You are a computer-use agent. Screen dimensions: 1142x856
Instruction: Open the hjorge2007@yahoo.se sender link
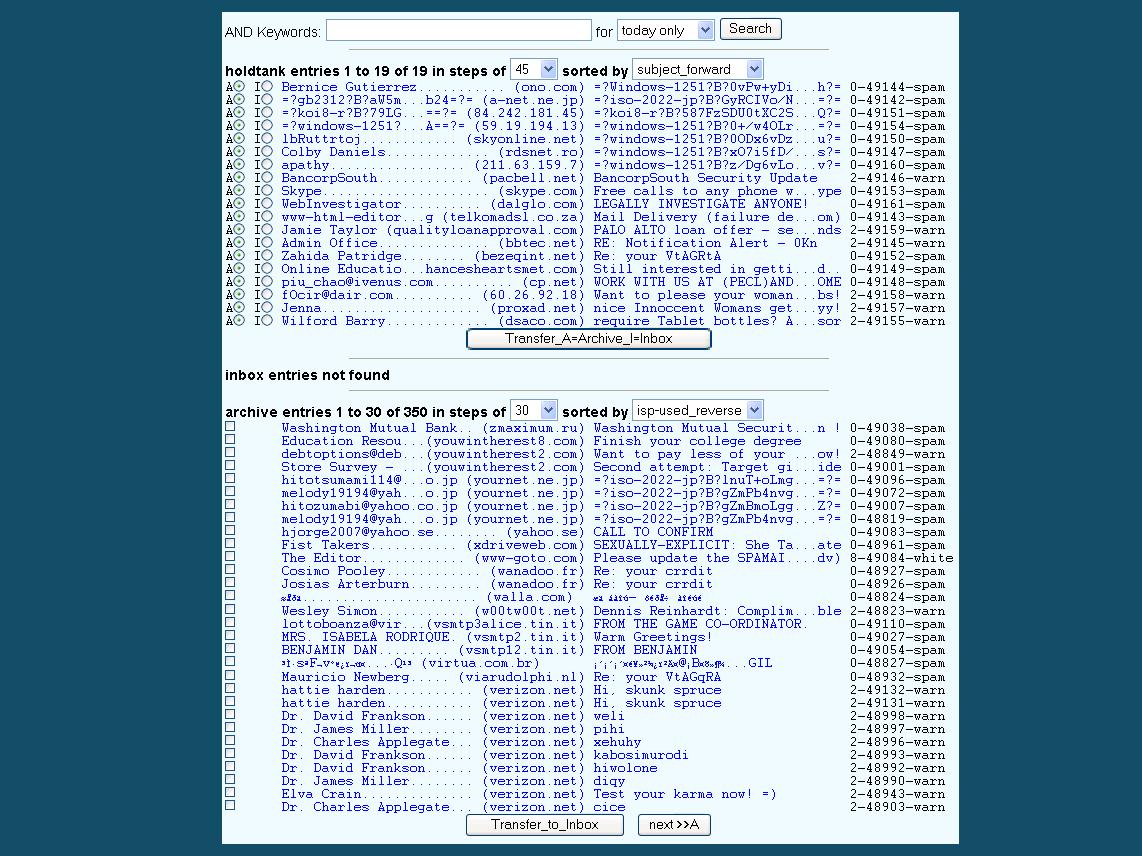(433, 532)
